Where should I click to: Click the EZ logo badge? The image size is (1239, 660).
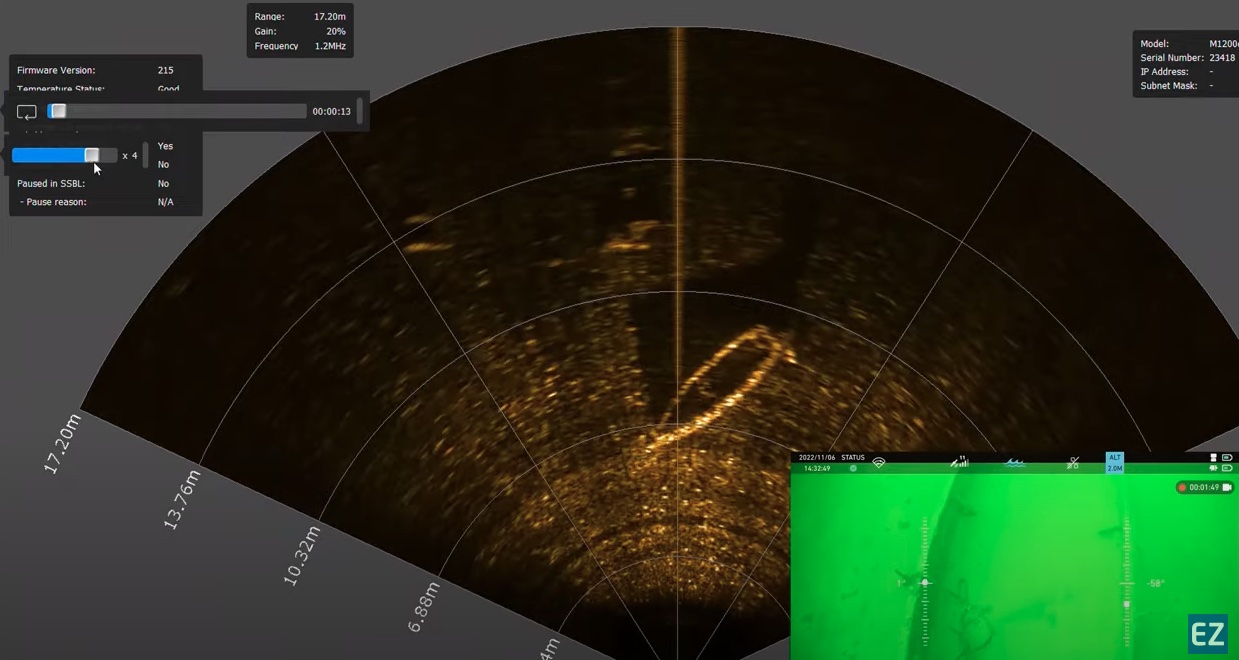pos(1208,635)
